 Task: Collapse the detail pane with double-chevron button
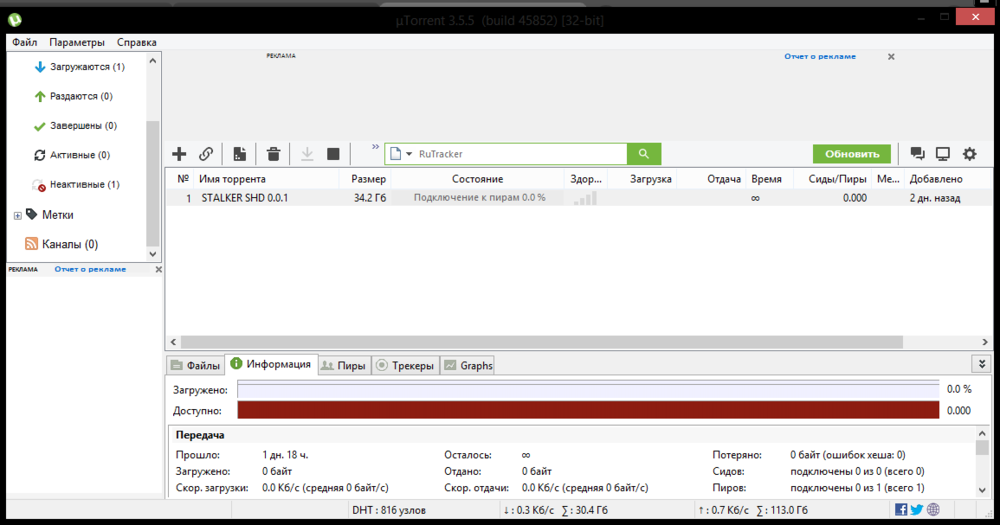point(982,364)
